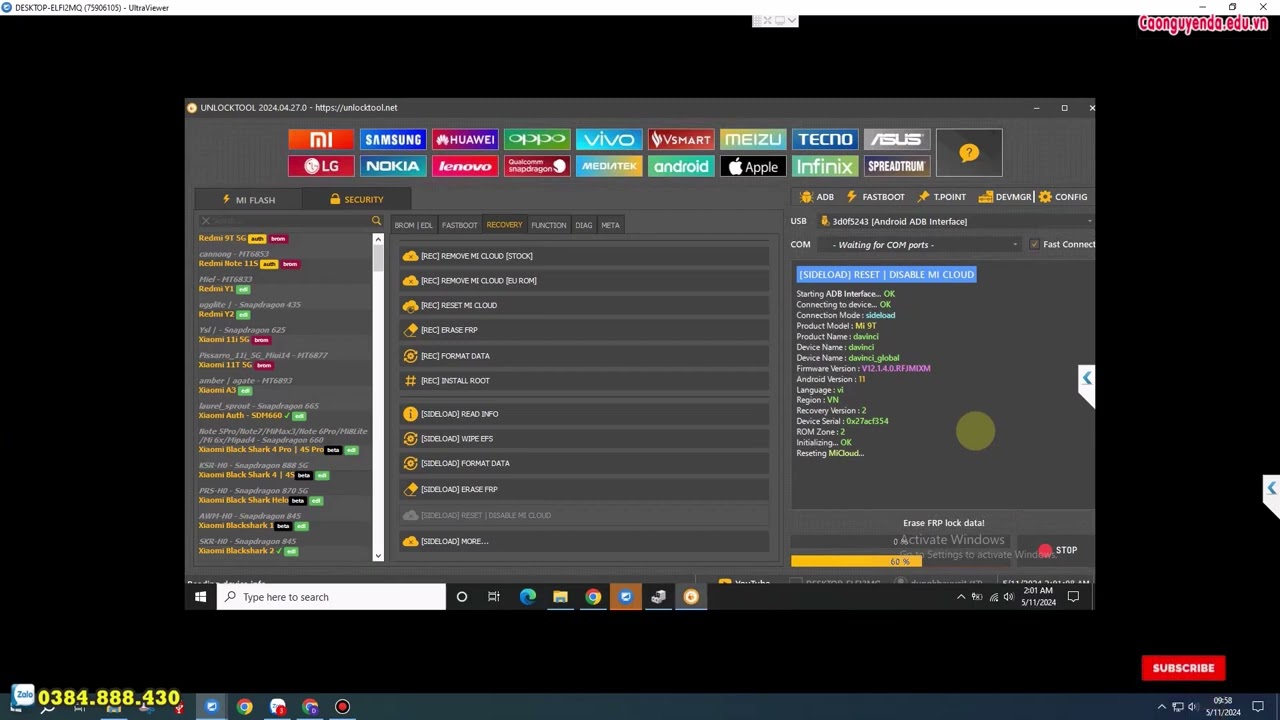Stop the running operation

pyautogui.click(x=1058, y=550)
